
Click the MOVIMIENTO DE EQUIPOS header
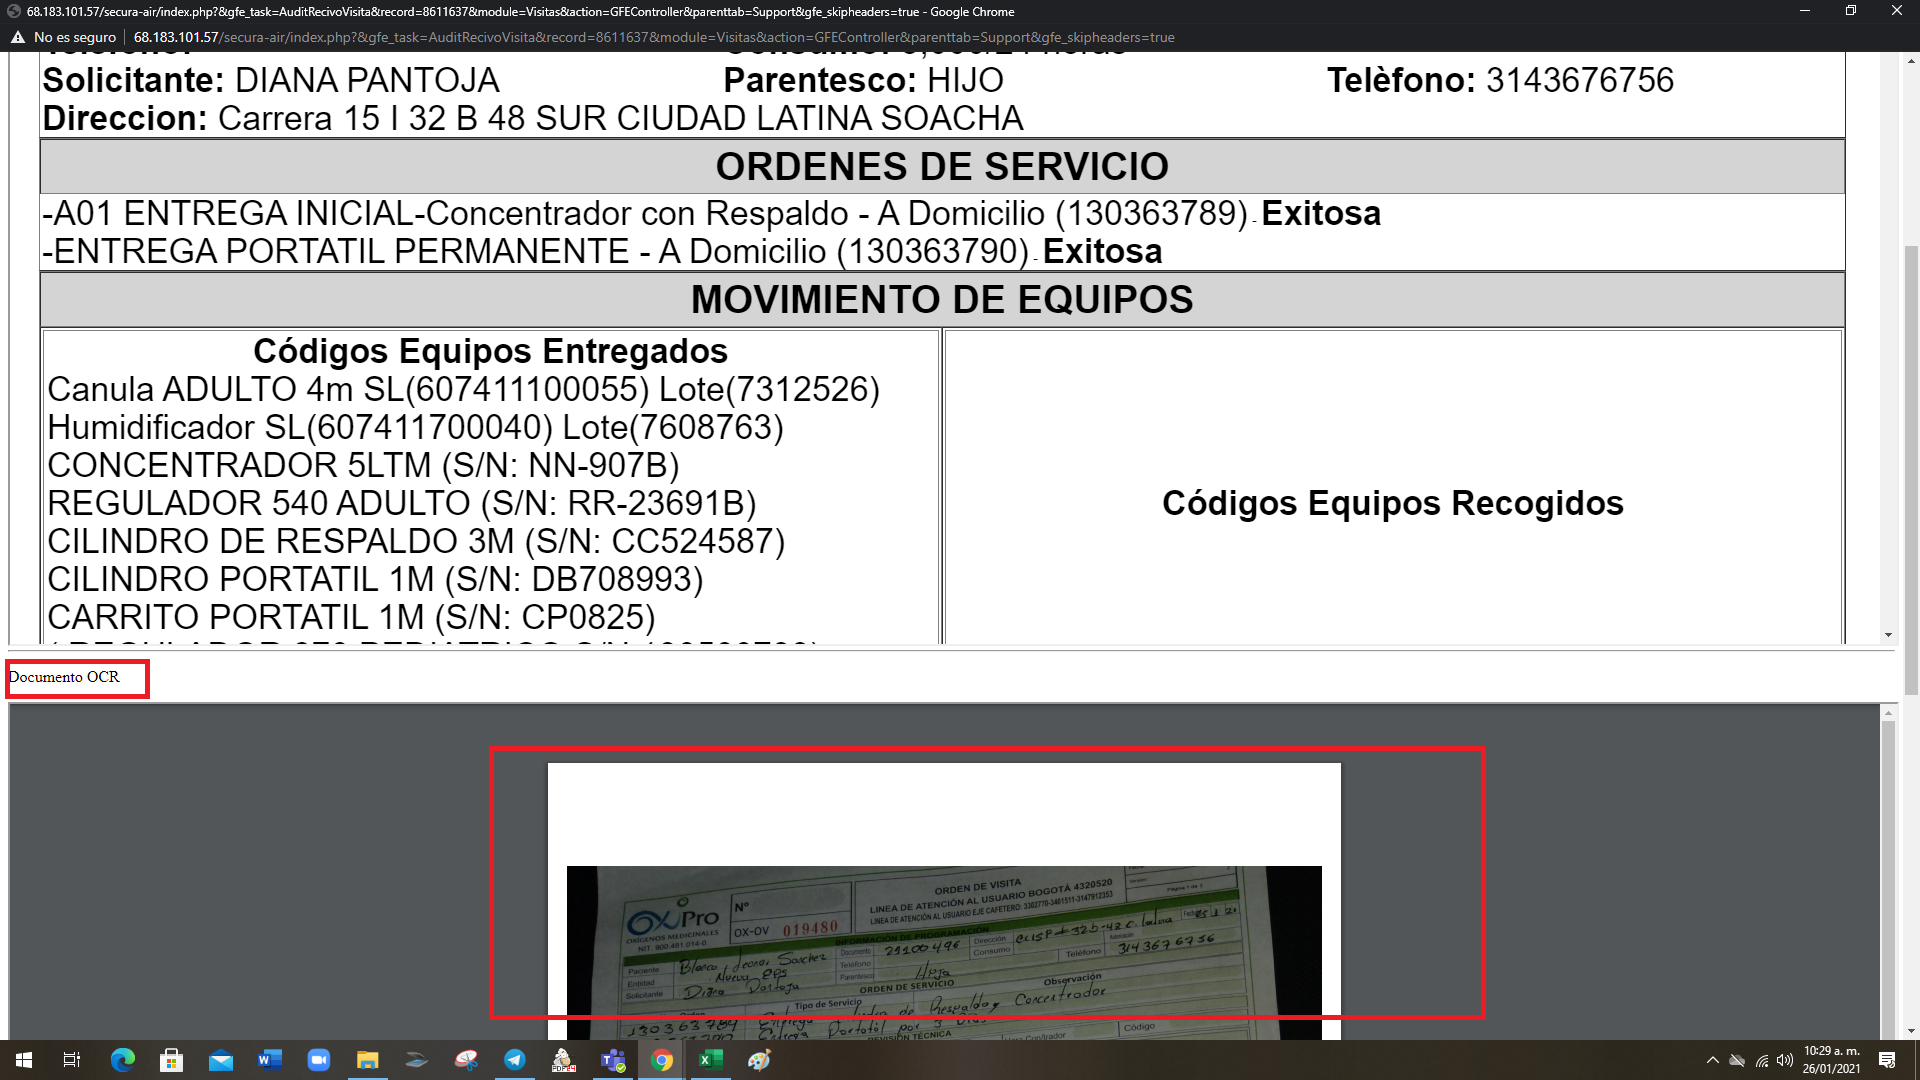942,299
